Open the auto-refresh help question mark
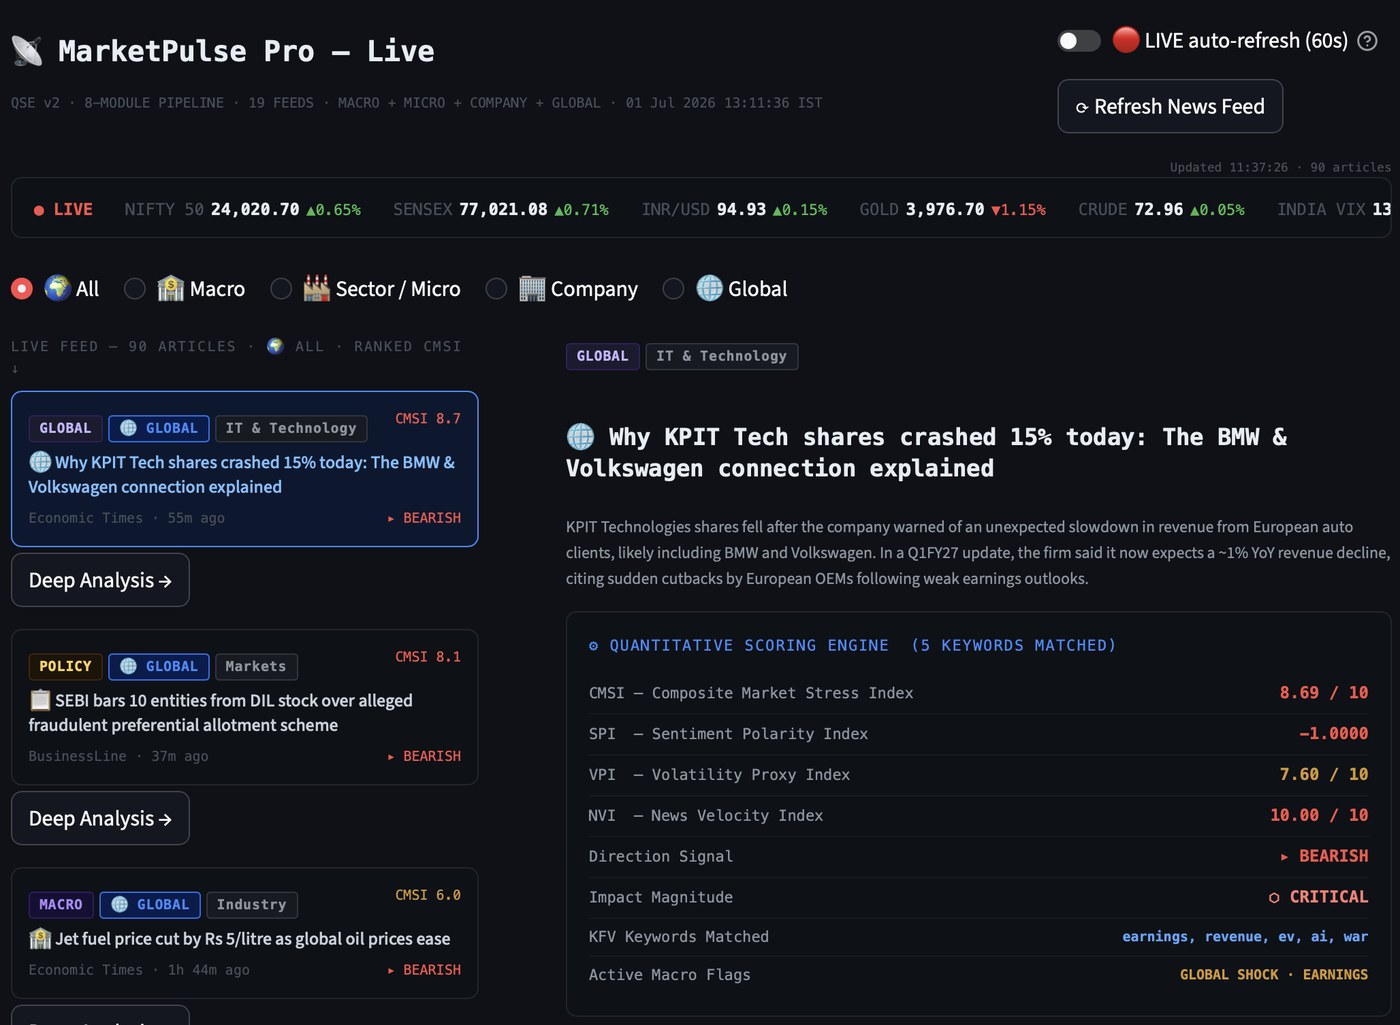Screen dimensions: 1400x1025 (1367, 41)
